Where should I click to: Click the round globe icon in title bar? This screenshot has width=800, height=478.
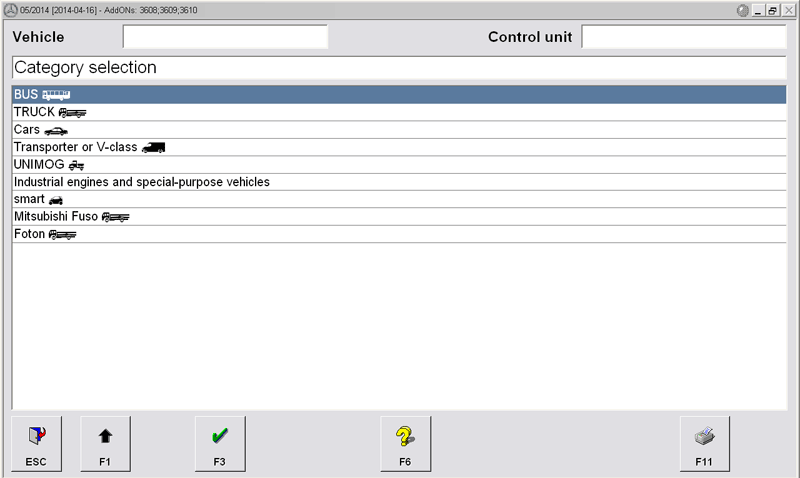pos(743,10)
